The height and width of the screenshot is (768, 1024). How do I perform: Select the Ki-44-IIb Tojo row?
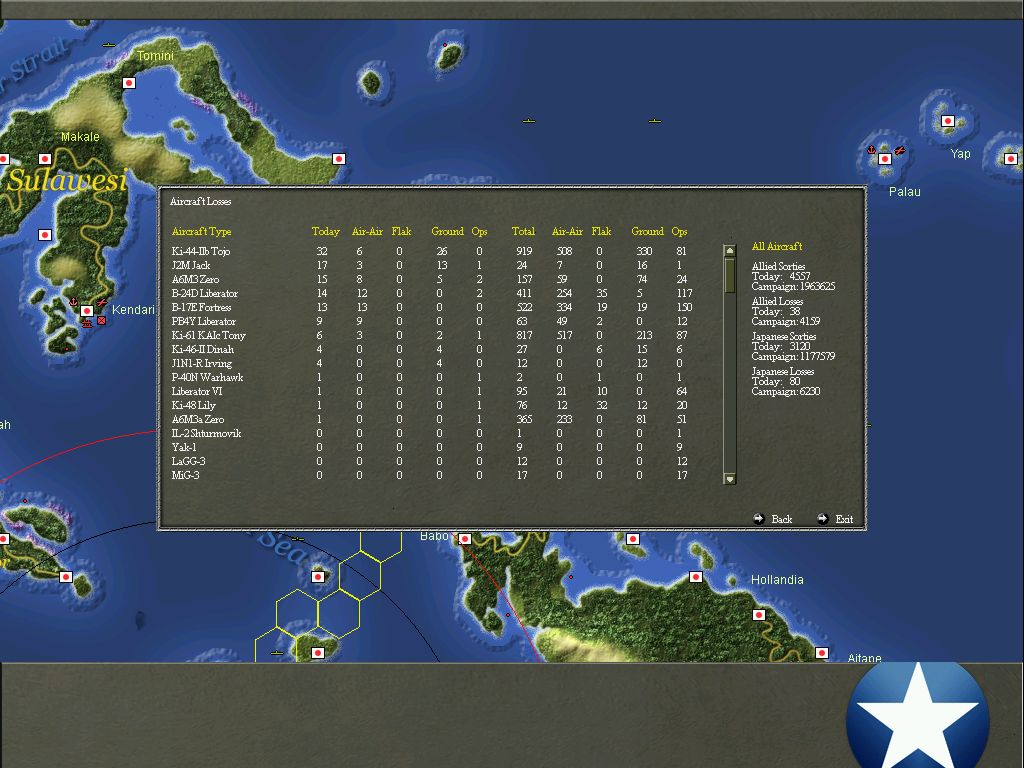point(431,251)
